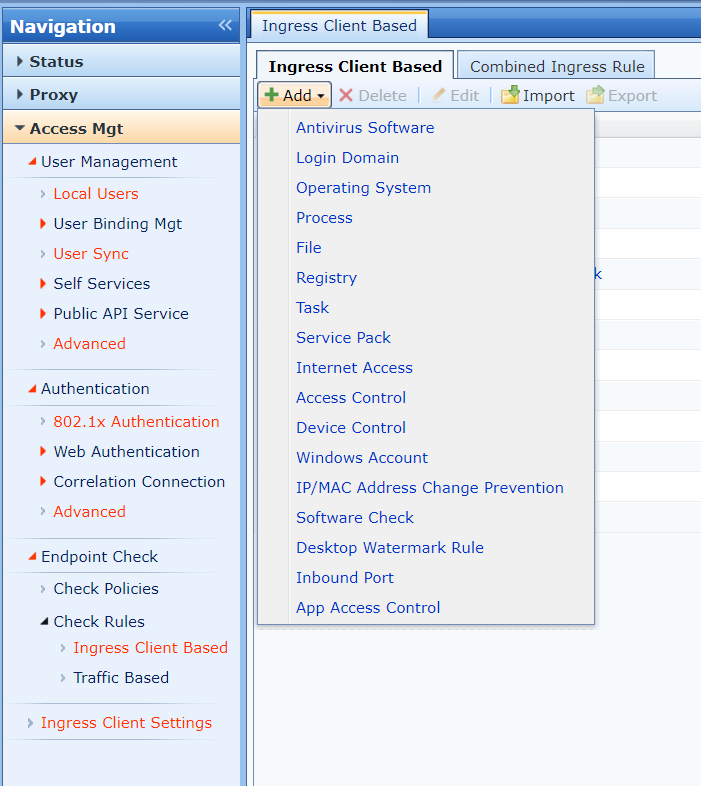Collapse the Access Mgt section
The width and height of the screenshot is (701, 786).
20,129
